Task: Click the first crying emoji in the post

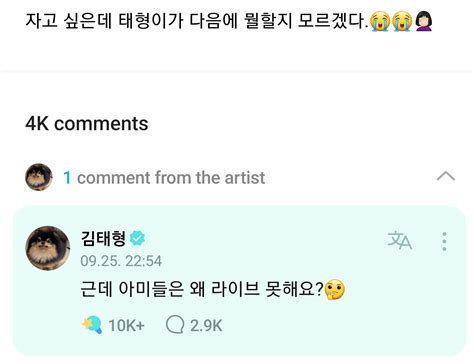Action: click(x=380, y=21)
